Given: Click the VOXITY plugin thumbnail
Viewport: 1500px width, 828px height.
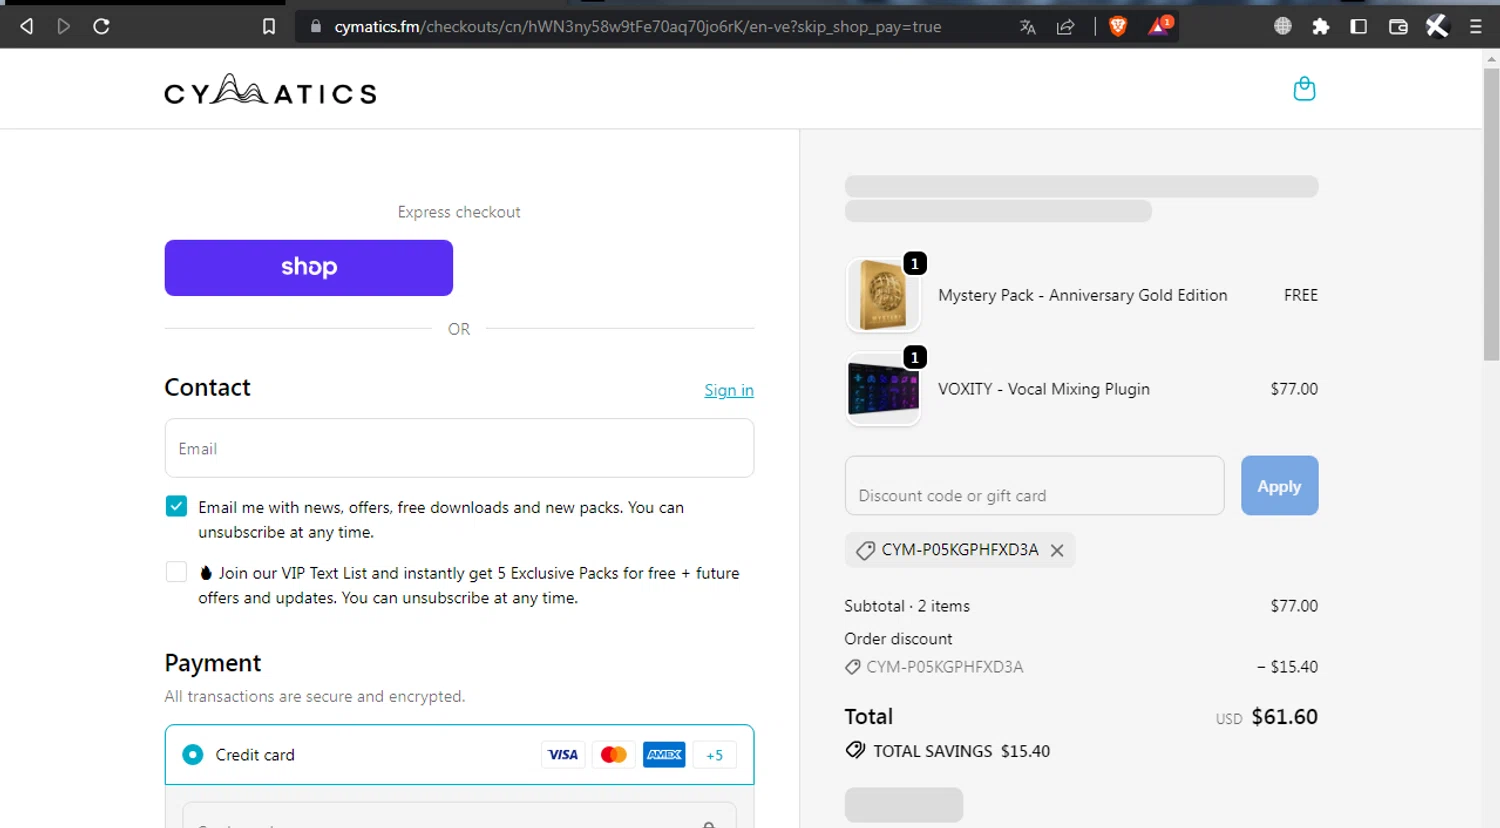Looking at the screenshot, I should (883, 389).
